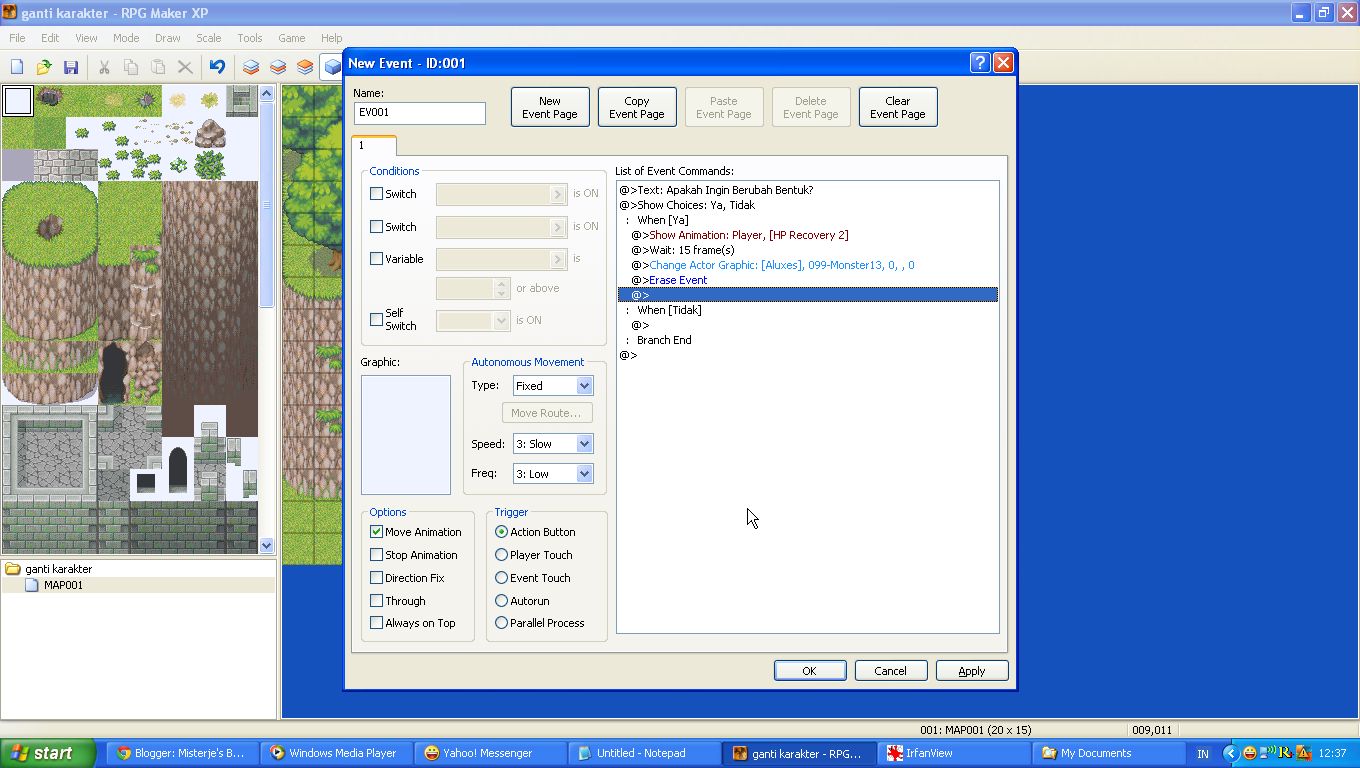Save the project using the Save toolbar icon
The height and width of the screenshot is (768, 1360).
70,66
